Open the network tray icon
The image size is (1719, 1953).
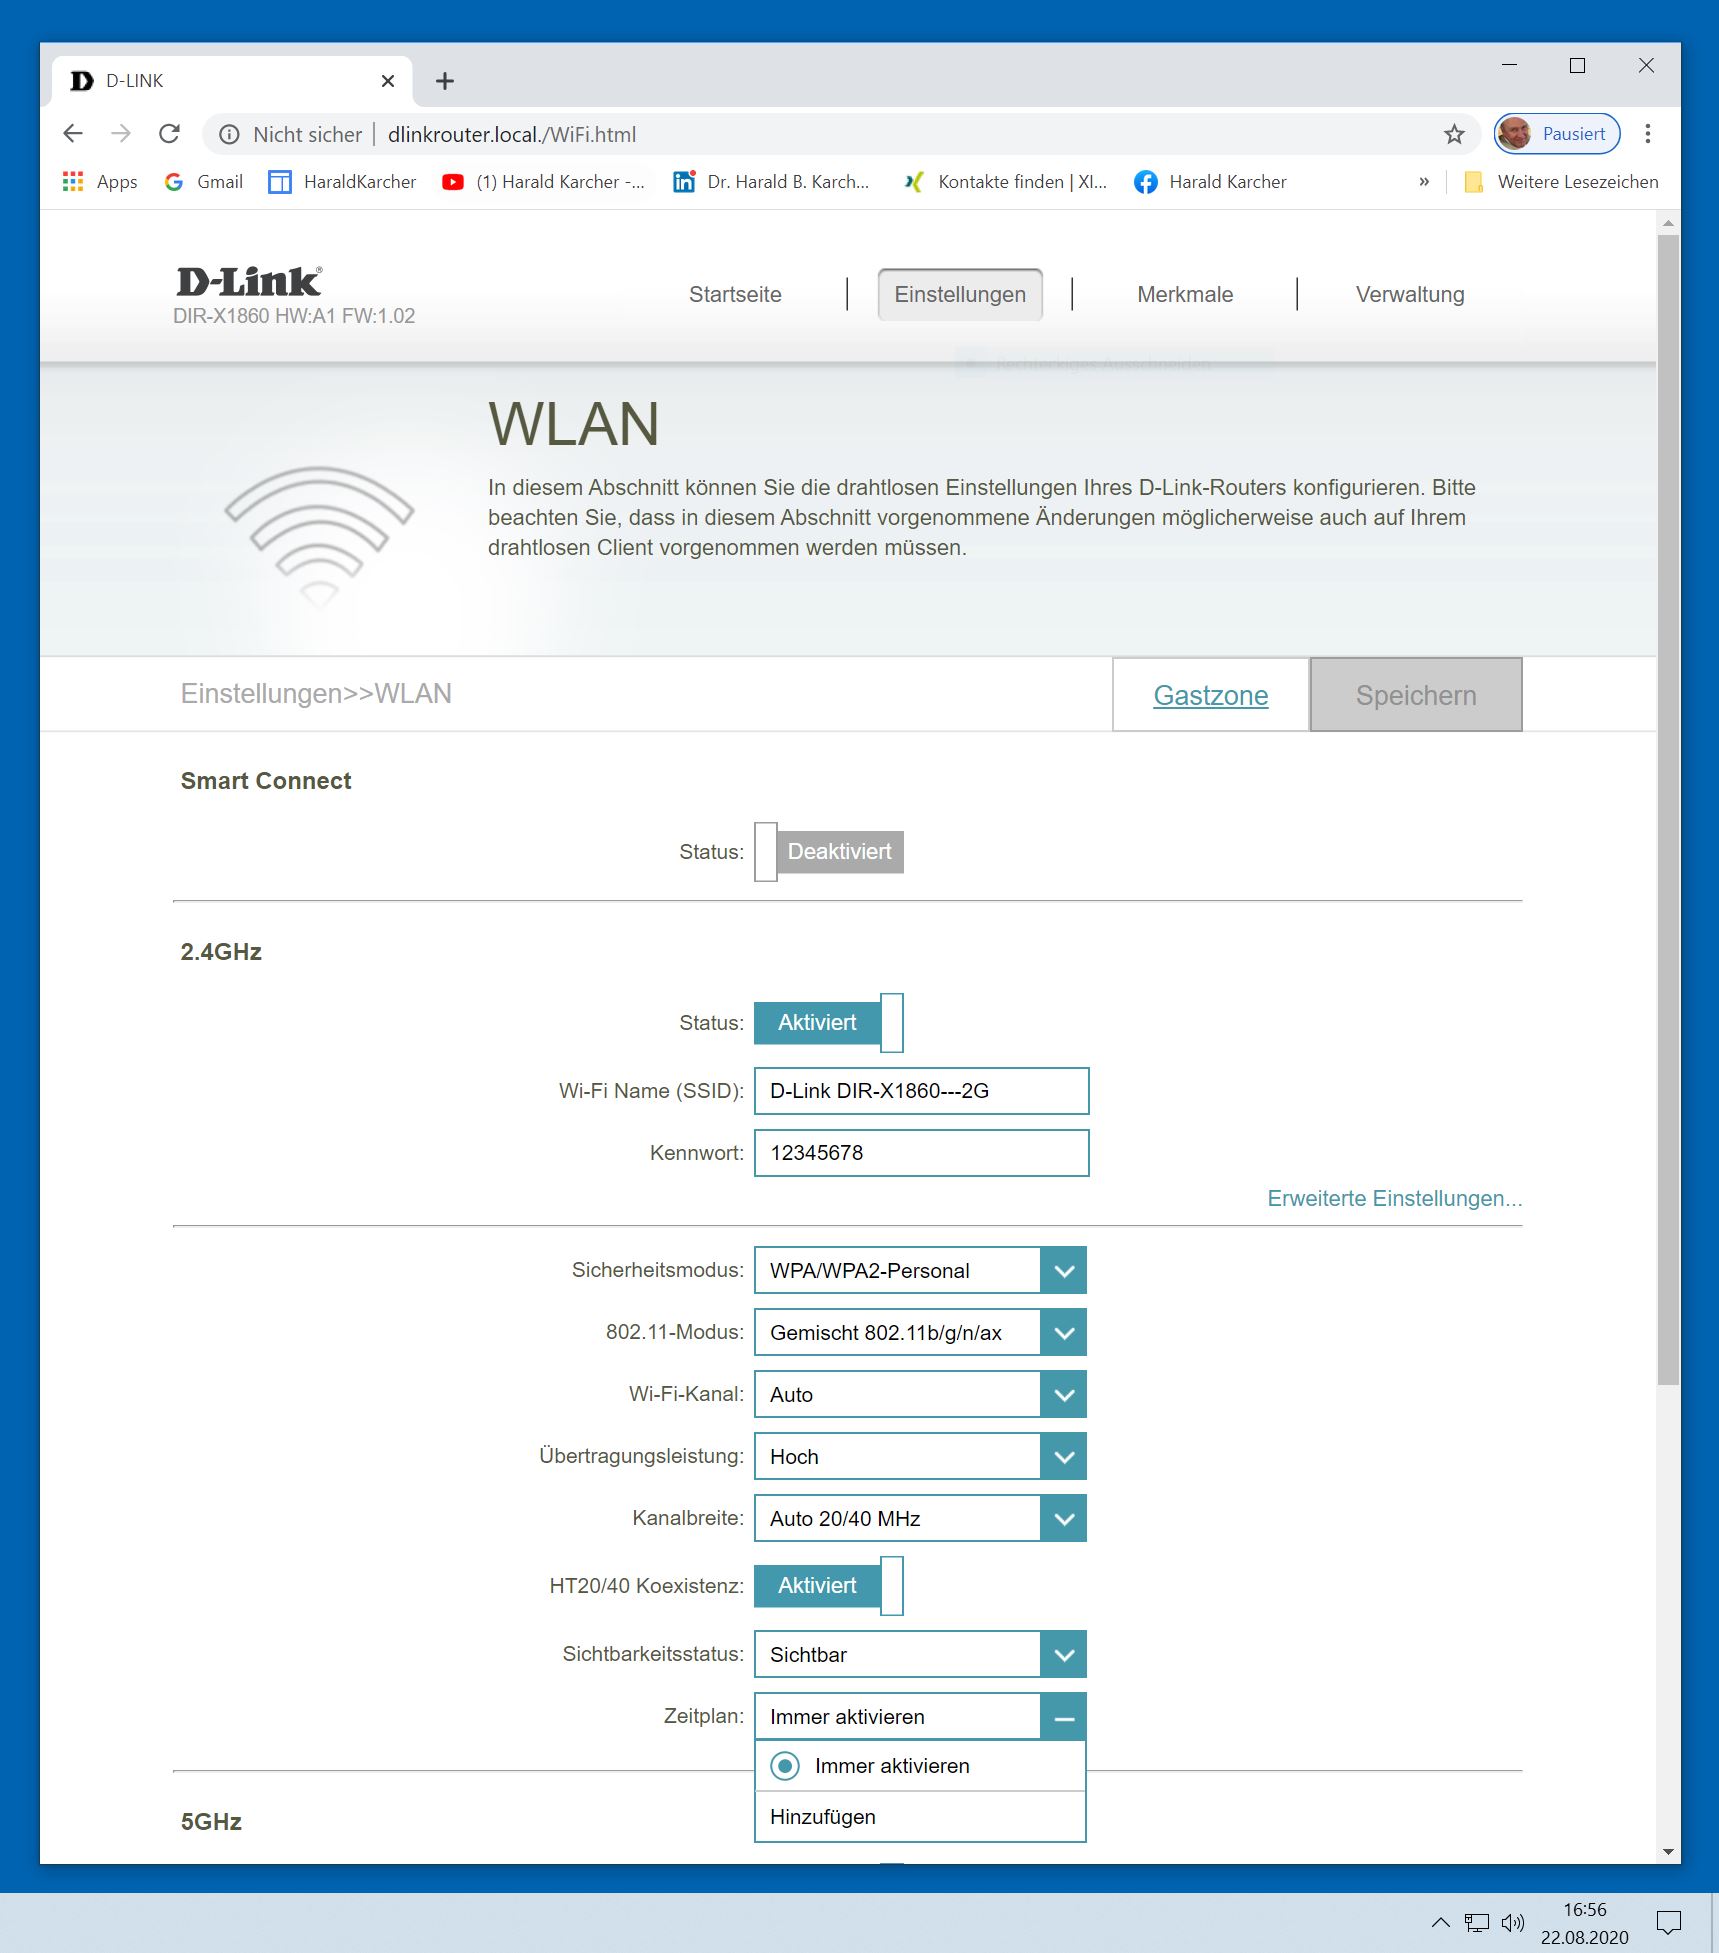click(x=1477, y=1922)
